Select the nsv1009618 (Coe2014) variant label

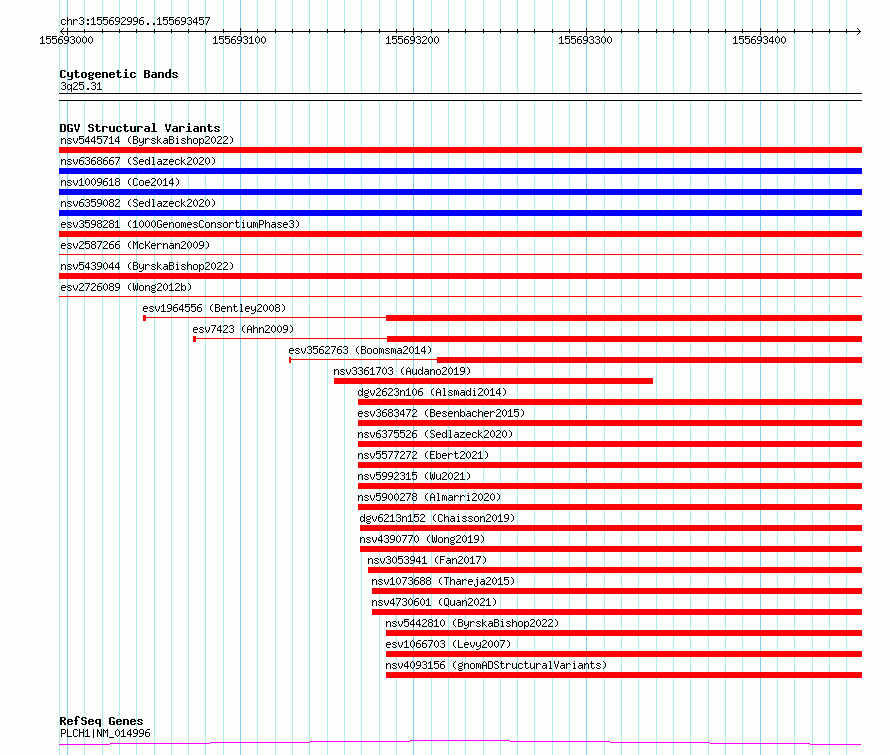click(120, 182)
